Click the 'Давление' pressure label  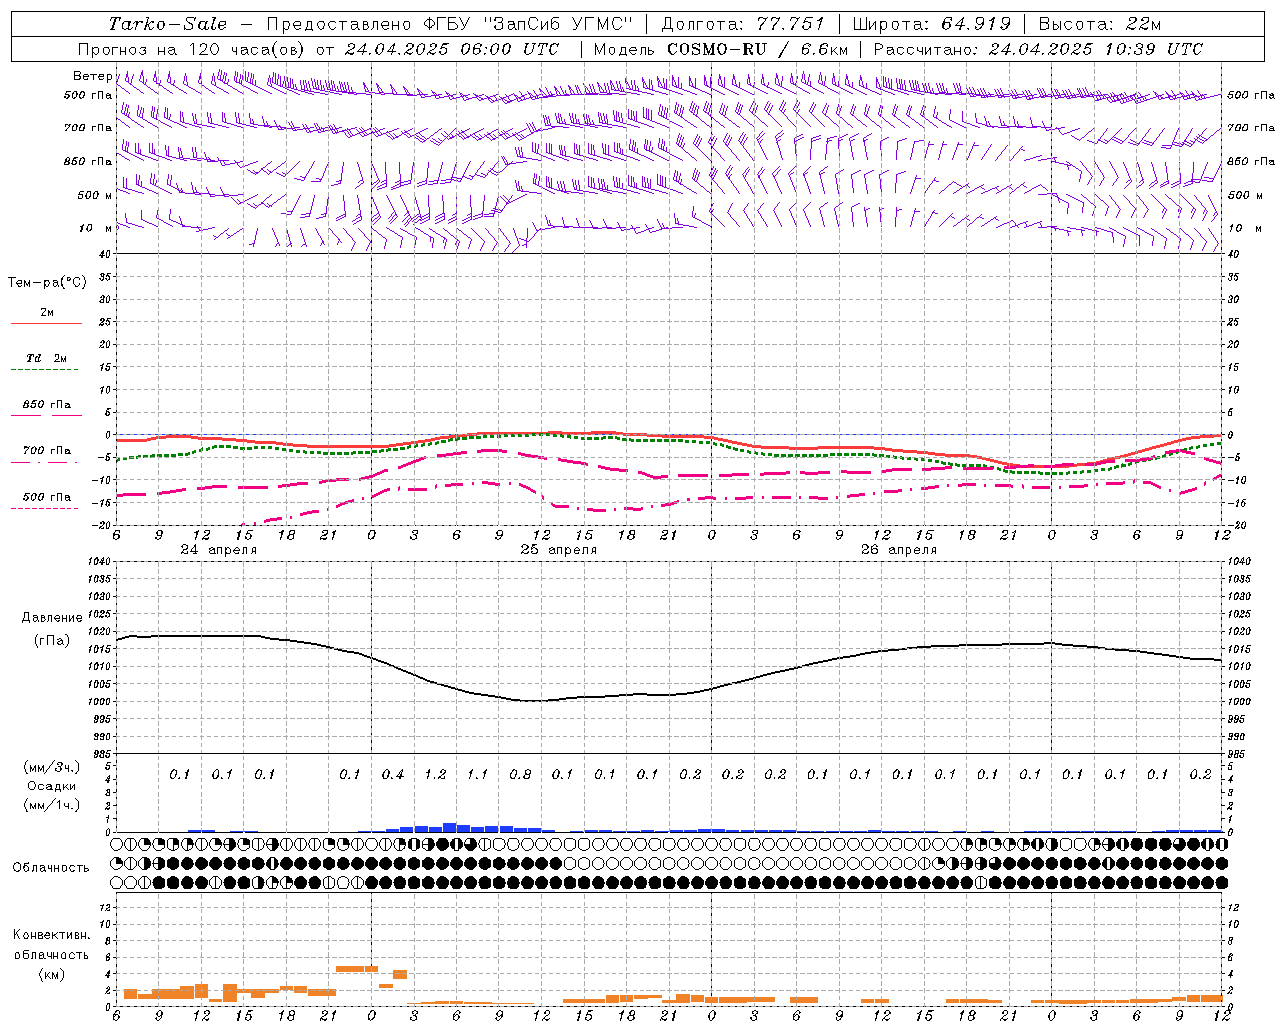tap(52, 618)
